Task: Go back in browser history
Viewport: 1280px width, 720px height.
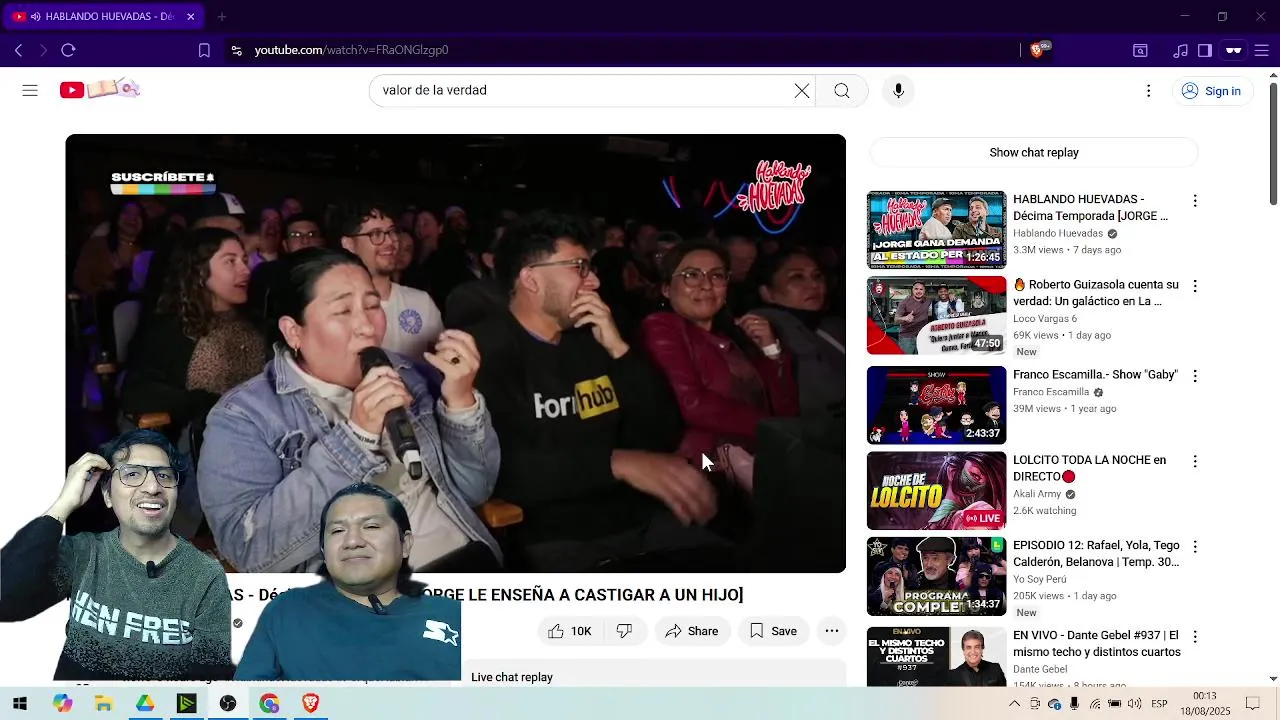Action: 18,50
